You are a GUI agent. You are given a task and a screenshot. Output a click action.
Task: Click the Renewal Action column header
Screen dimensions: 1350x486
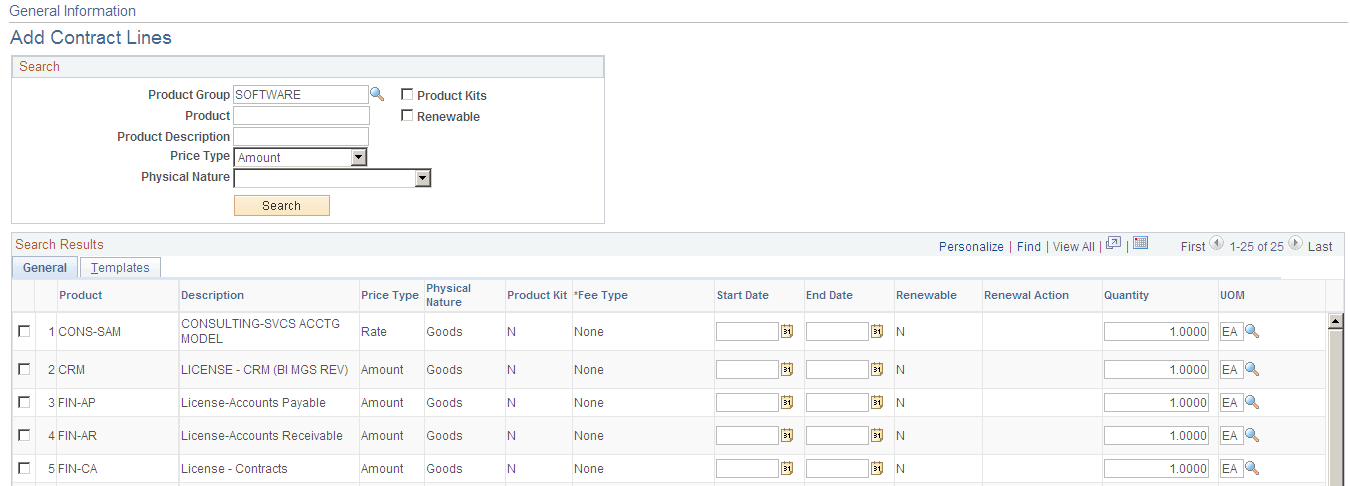[1026, 295]
